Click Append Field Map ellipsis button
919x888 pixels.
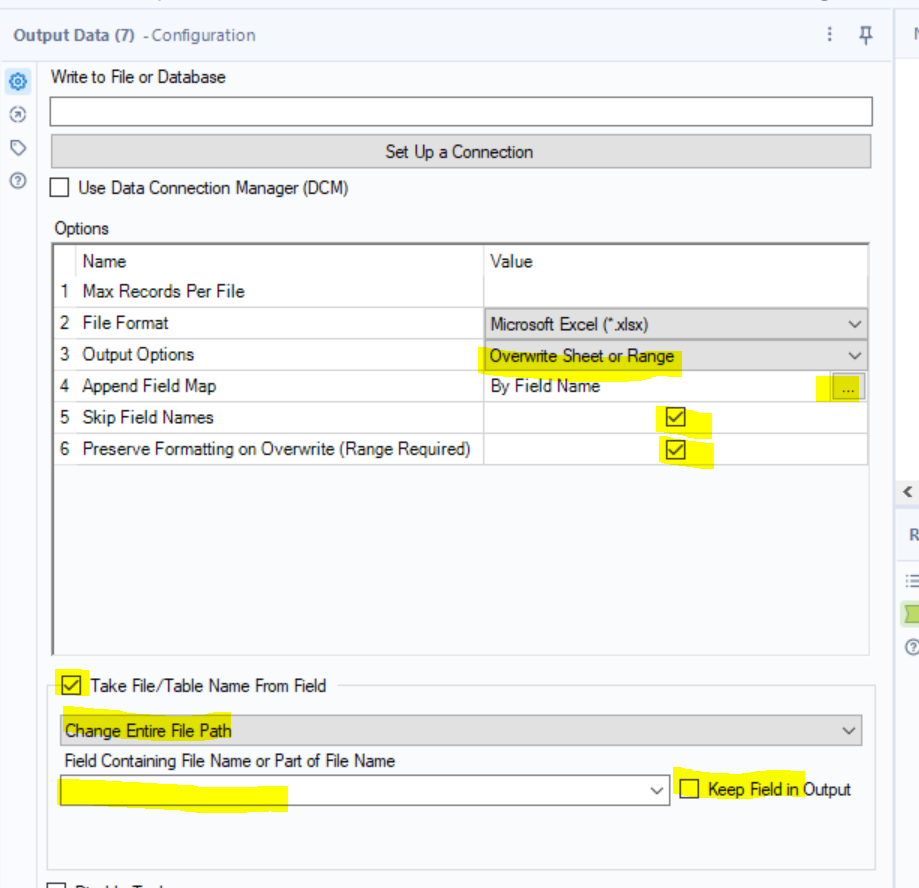click(x=848, y=388)
